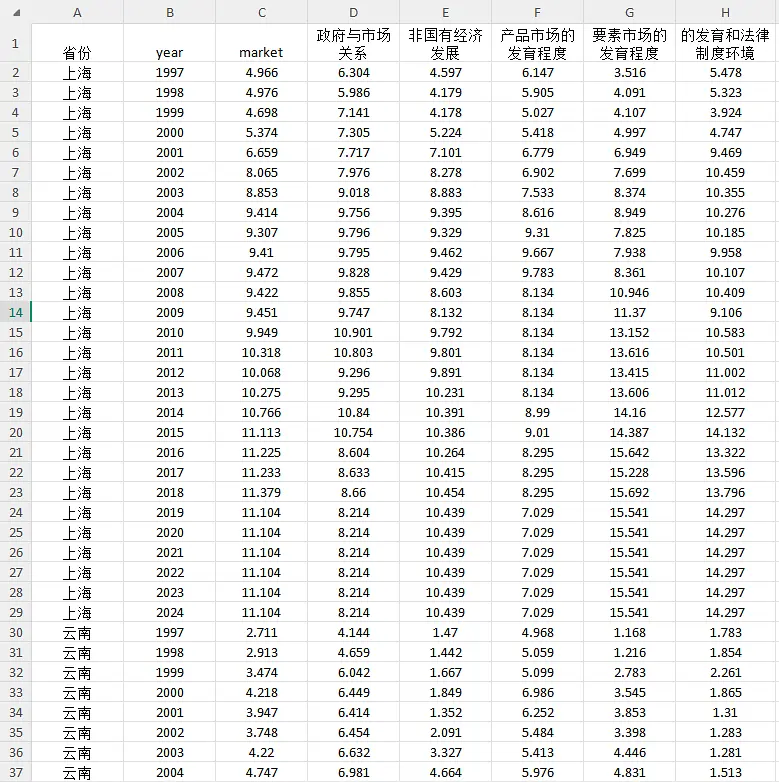
Task: Select market value 4.22
Action: tap(261, 752)
